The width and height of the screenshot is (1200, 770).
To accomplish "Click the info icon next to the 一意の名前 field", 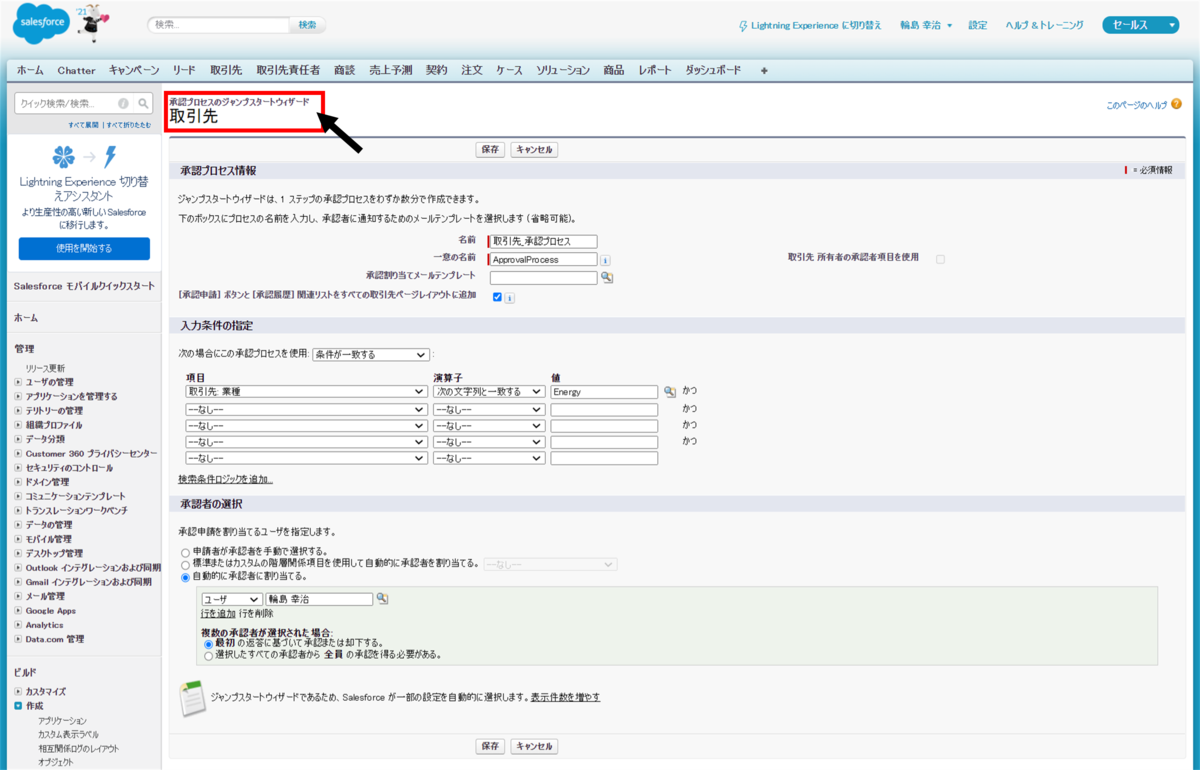I will (x=605, y=260).
